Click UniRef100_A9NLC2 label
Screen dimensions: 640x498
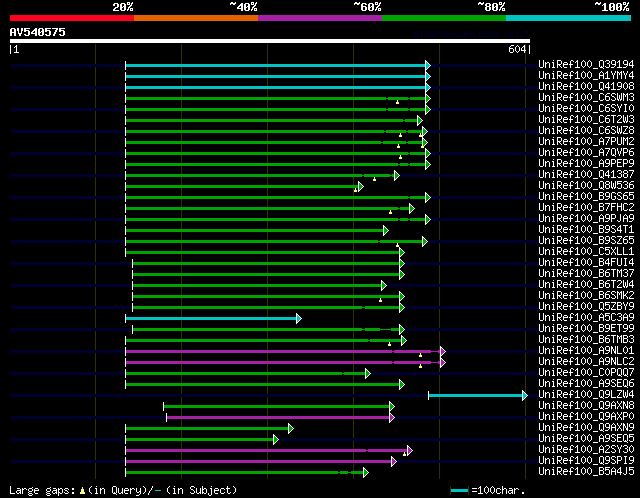[586, 362]
